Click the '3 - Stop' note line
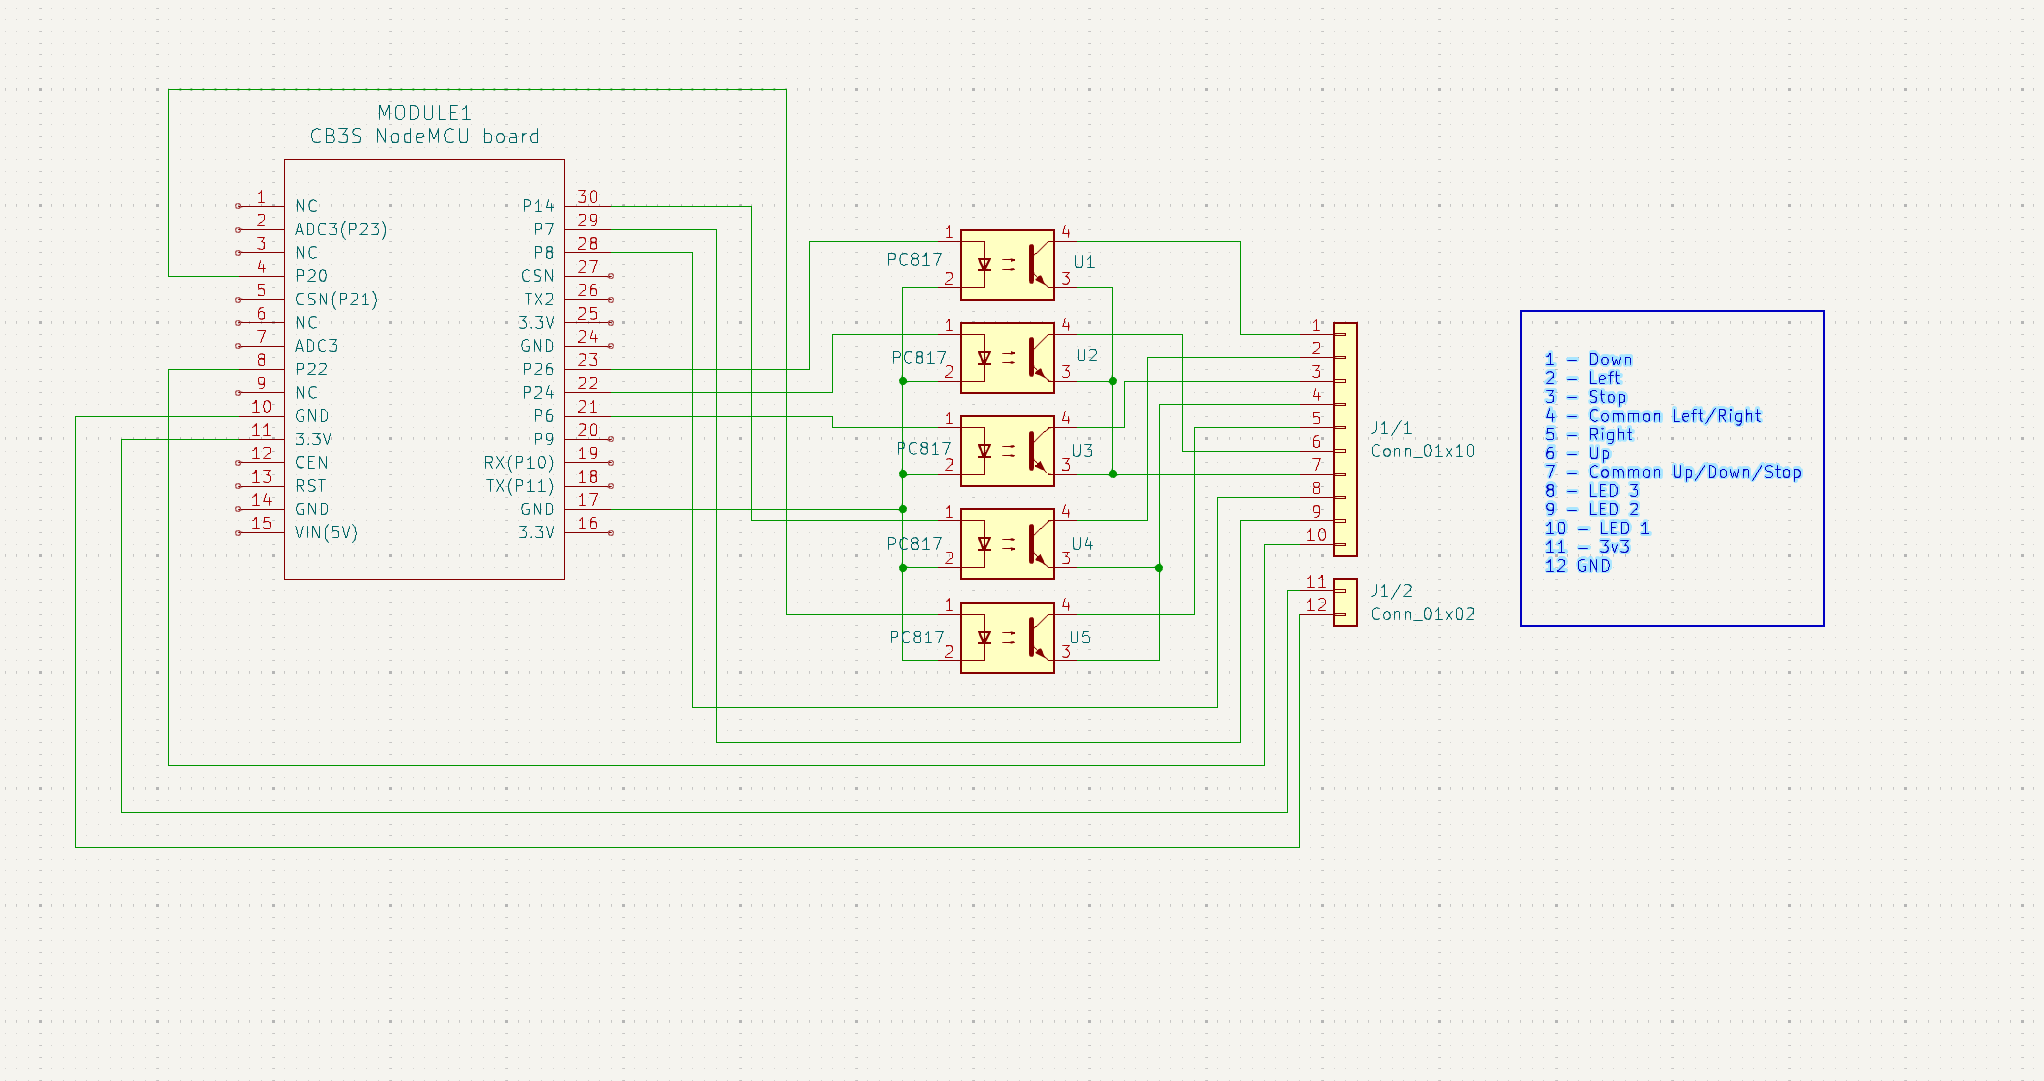 tap(1585, 397)
